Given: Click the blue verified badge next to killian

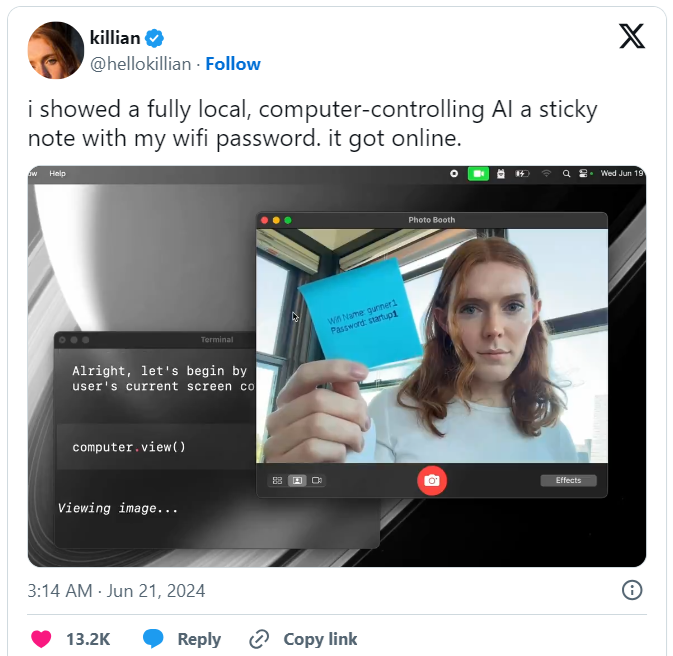Looking at the screenshot, I should 154,38.
